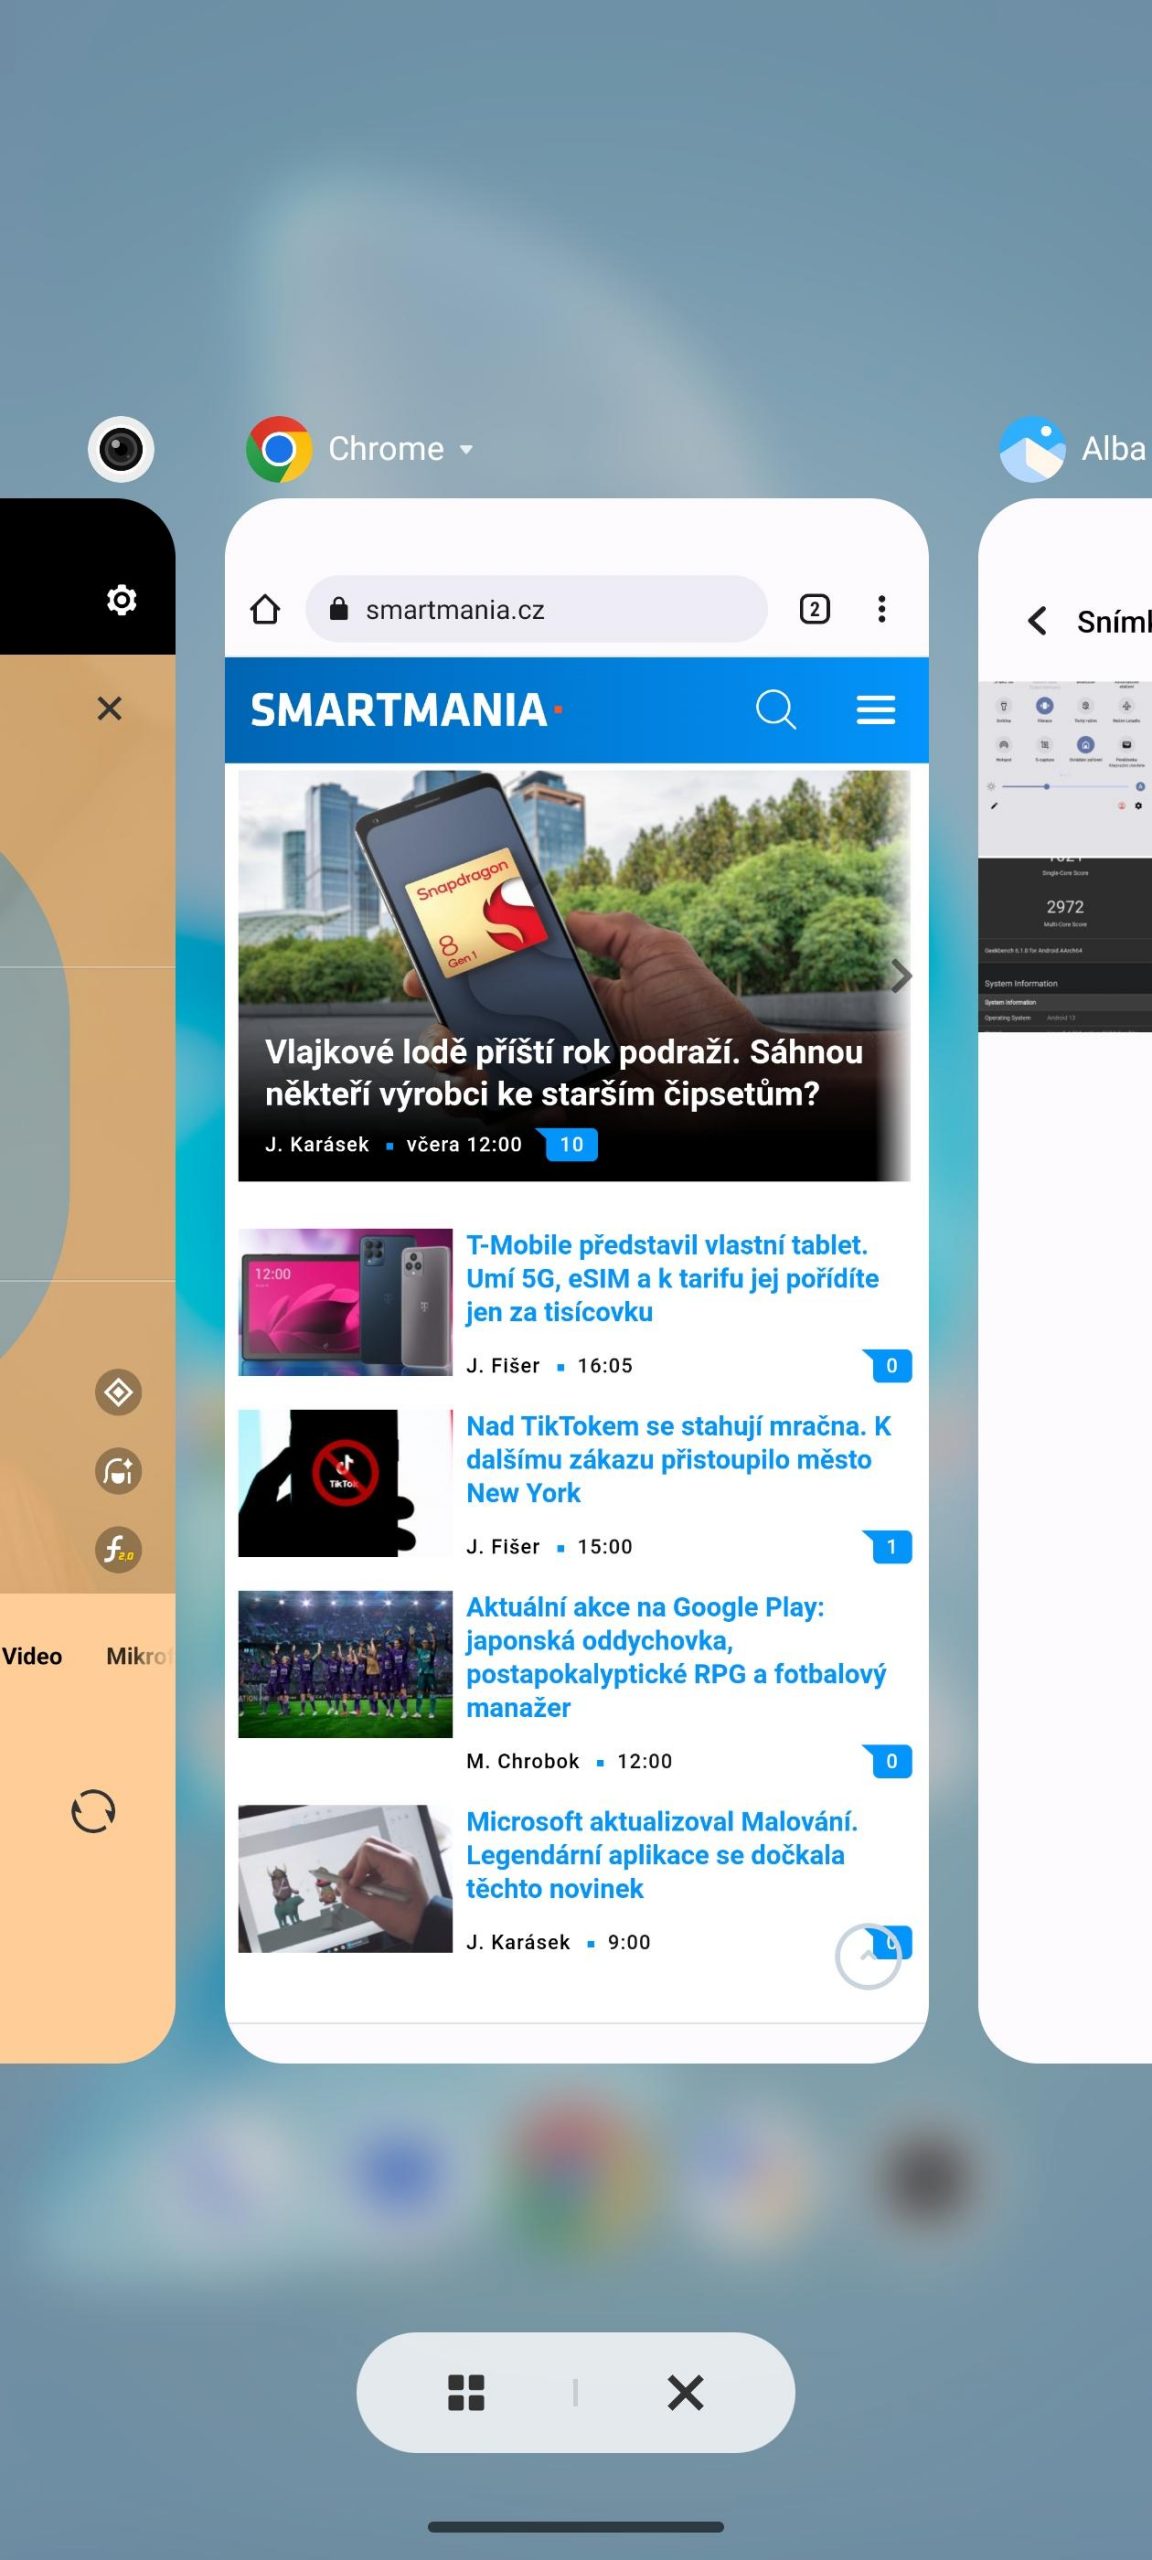Image resolution: width=1152 pixels, height=2560 pixels.
Task: Open Chrome three-dot menu
Action: 881,609
